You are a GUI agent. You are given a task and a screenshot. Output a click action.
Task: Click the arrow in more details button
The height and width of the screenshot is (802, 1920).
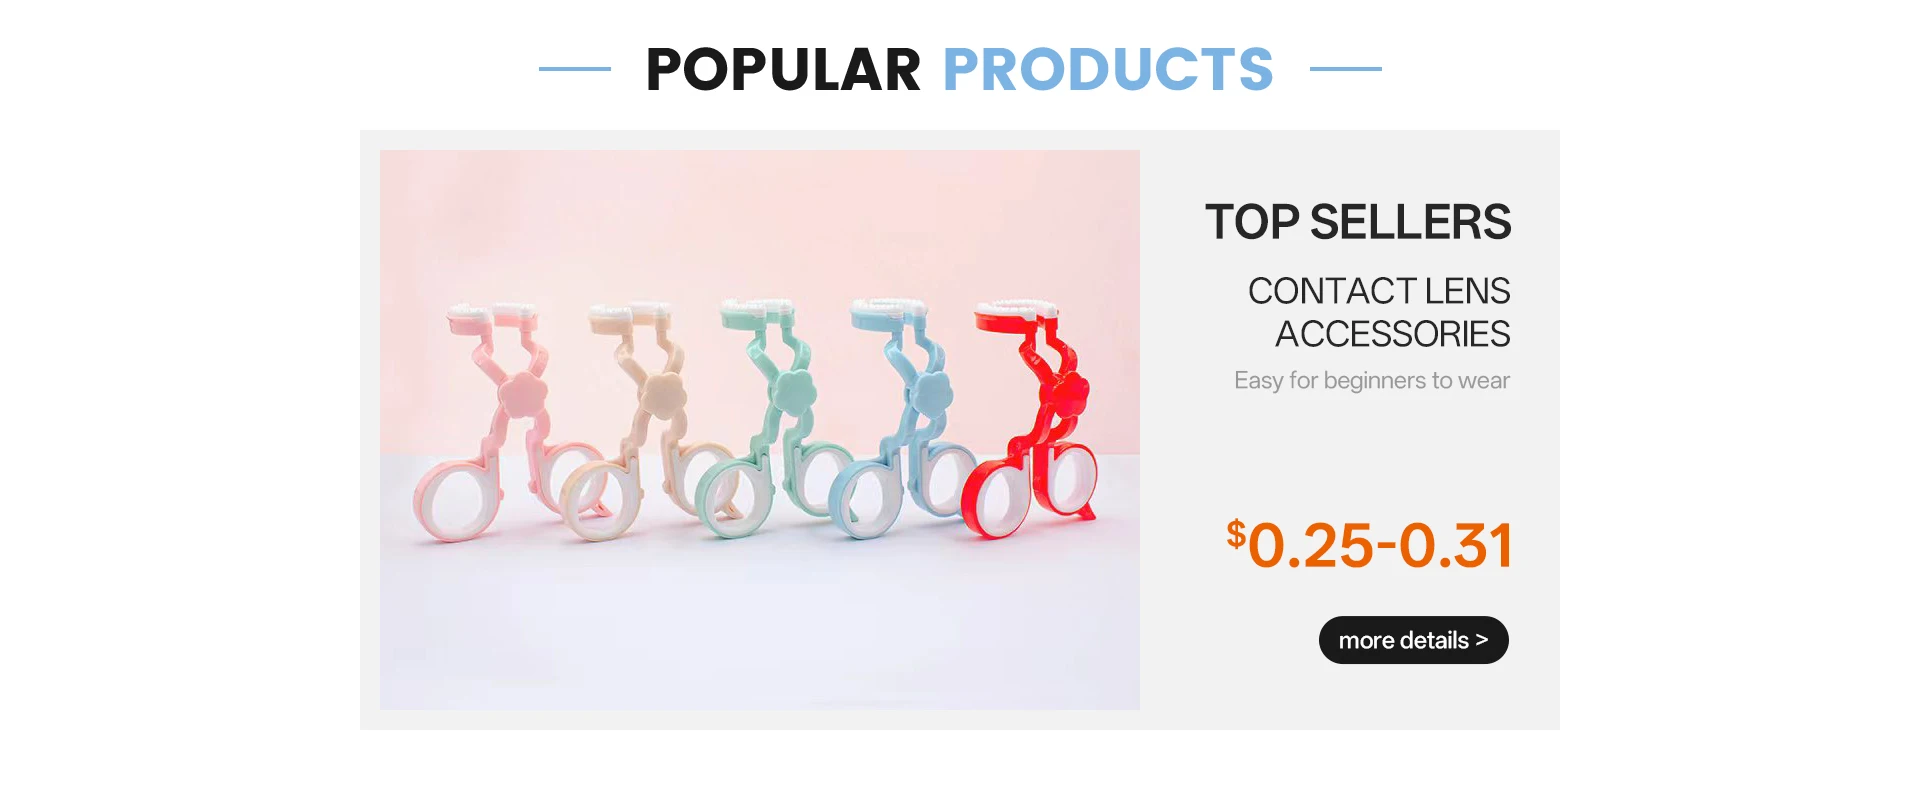point(1482,640)
